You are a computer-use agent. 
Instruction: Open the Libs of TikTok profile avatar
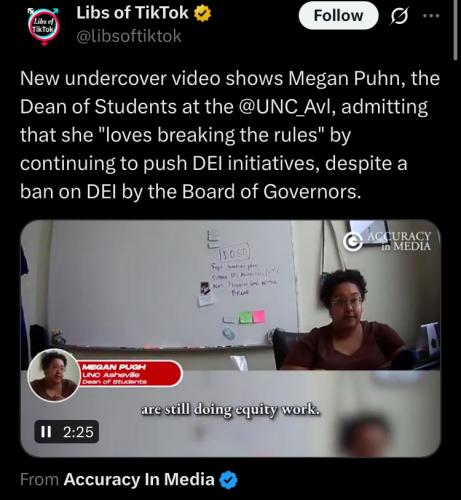point(45,26)
